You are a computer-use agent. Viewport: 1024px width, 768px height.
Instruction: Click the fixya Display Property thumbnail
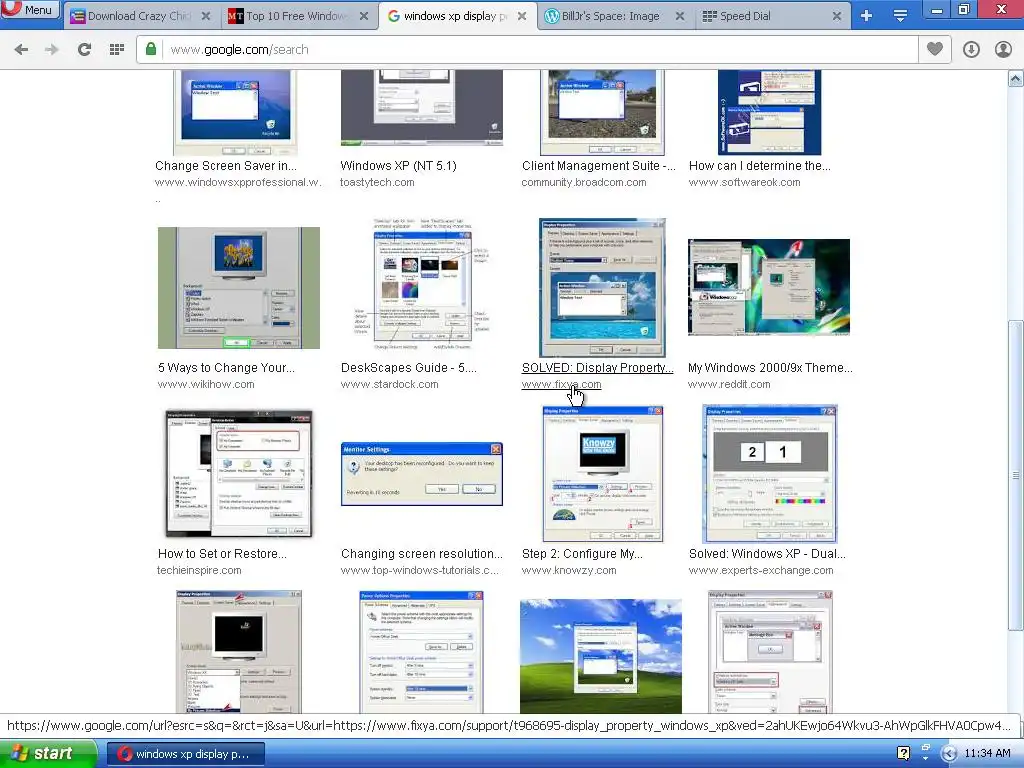click(602, 287)
